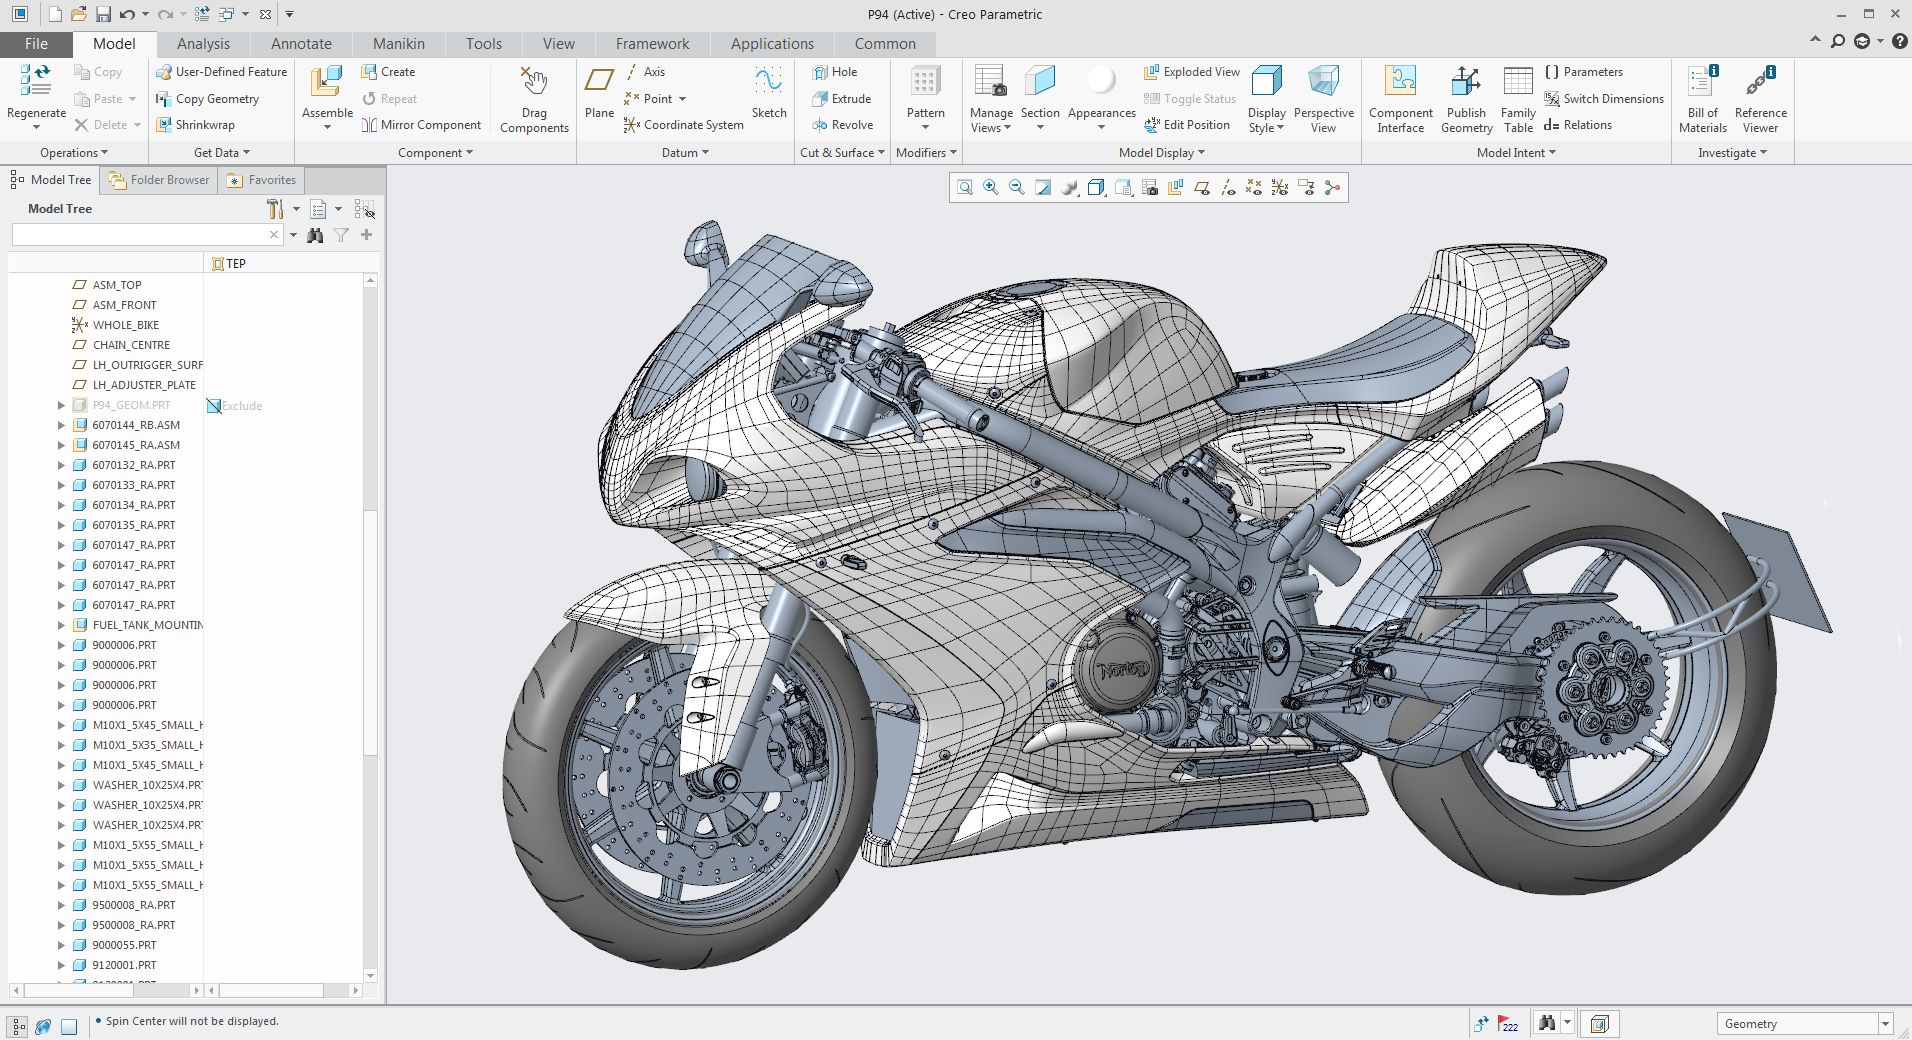Click the Revolve button
This screenshot has height=1040, width=1912.
(x=842, y=125)
